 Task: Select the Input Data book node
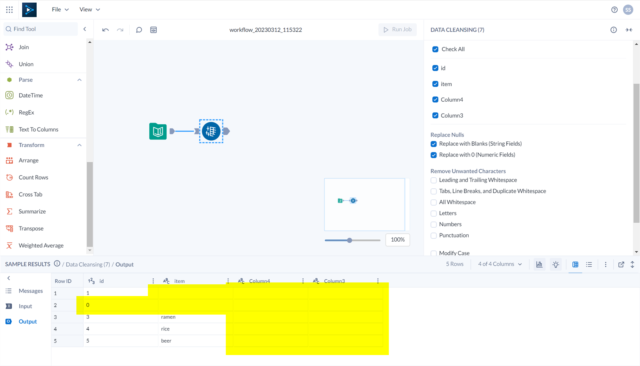pos(158,131)
